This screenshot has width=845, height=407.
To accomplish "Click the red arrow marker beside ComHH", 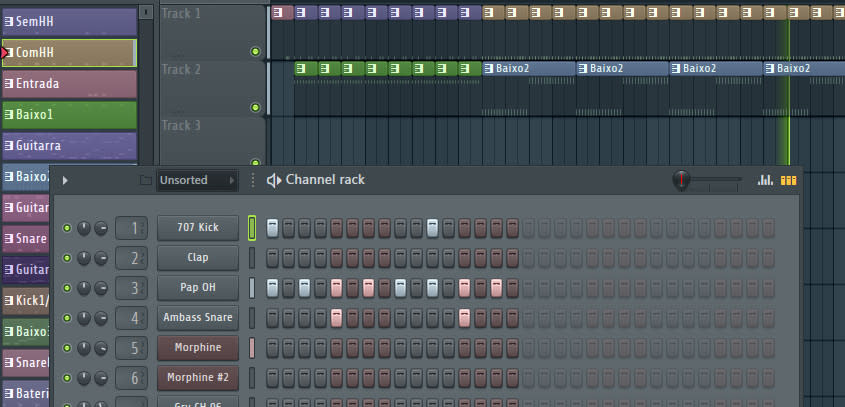I will pos(4,53).
